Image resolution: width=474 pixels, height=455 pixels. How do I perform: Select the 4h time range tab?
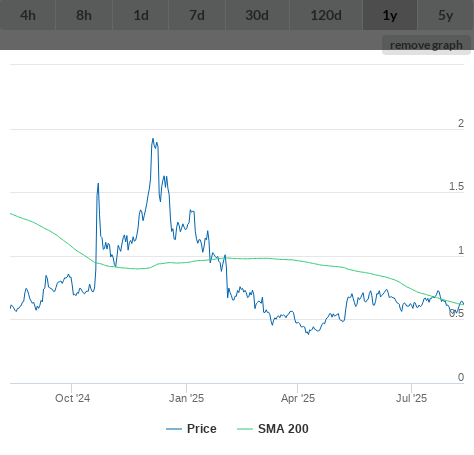[x=28, y=15]
